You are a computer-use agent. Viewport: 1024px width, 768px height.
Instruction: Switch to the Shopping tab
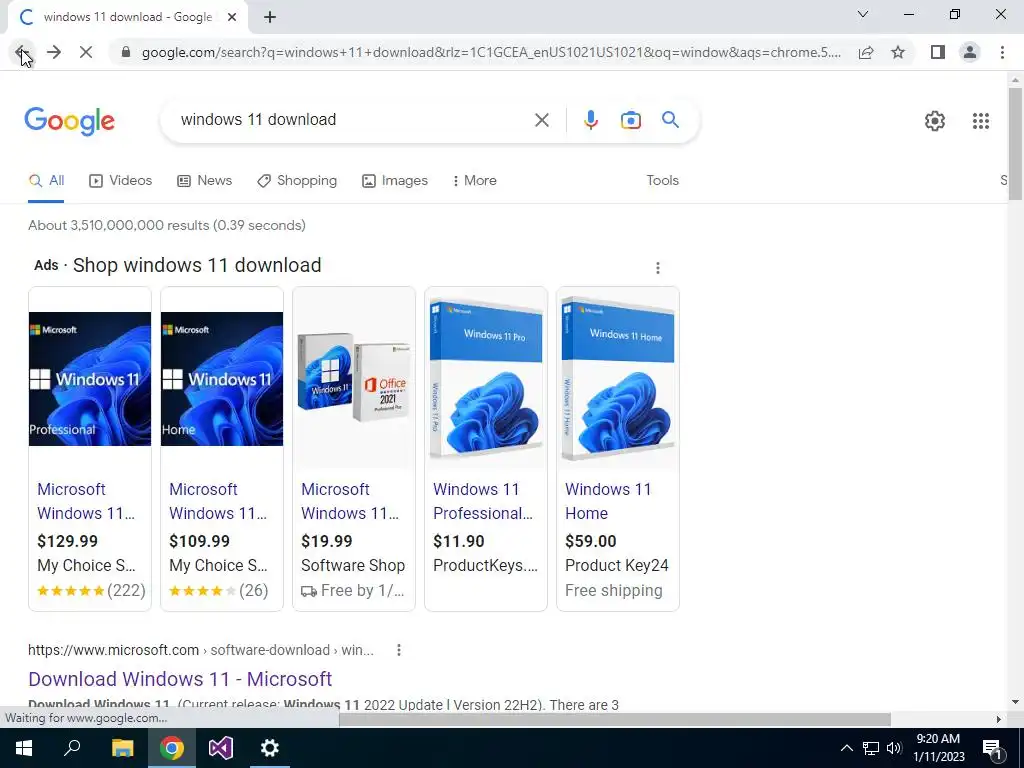(297, 181)
